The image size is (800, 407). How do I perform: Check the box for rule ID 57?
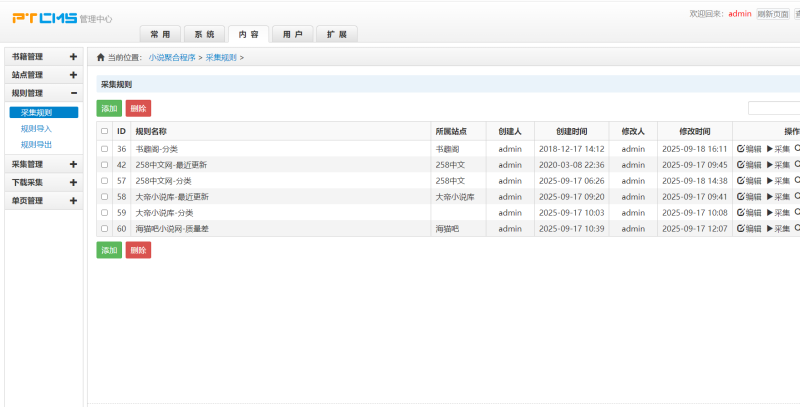click(x=105, y=181)
